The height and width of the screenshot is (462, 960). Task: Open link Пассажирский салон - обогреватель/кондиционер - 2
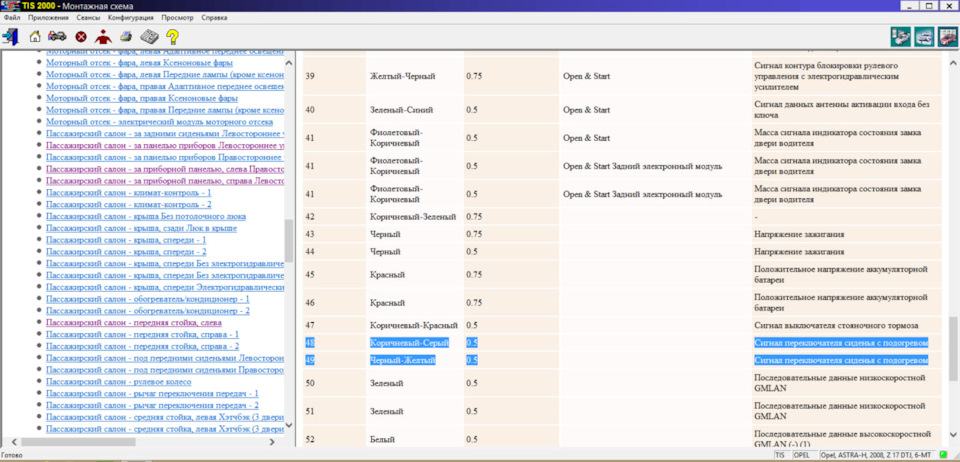pyautogui.click(x=148, y=311)
